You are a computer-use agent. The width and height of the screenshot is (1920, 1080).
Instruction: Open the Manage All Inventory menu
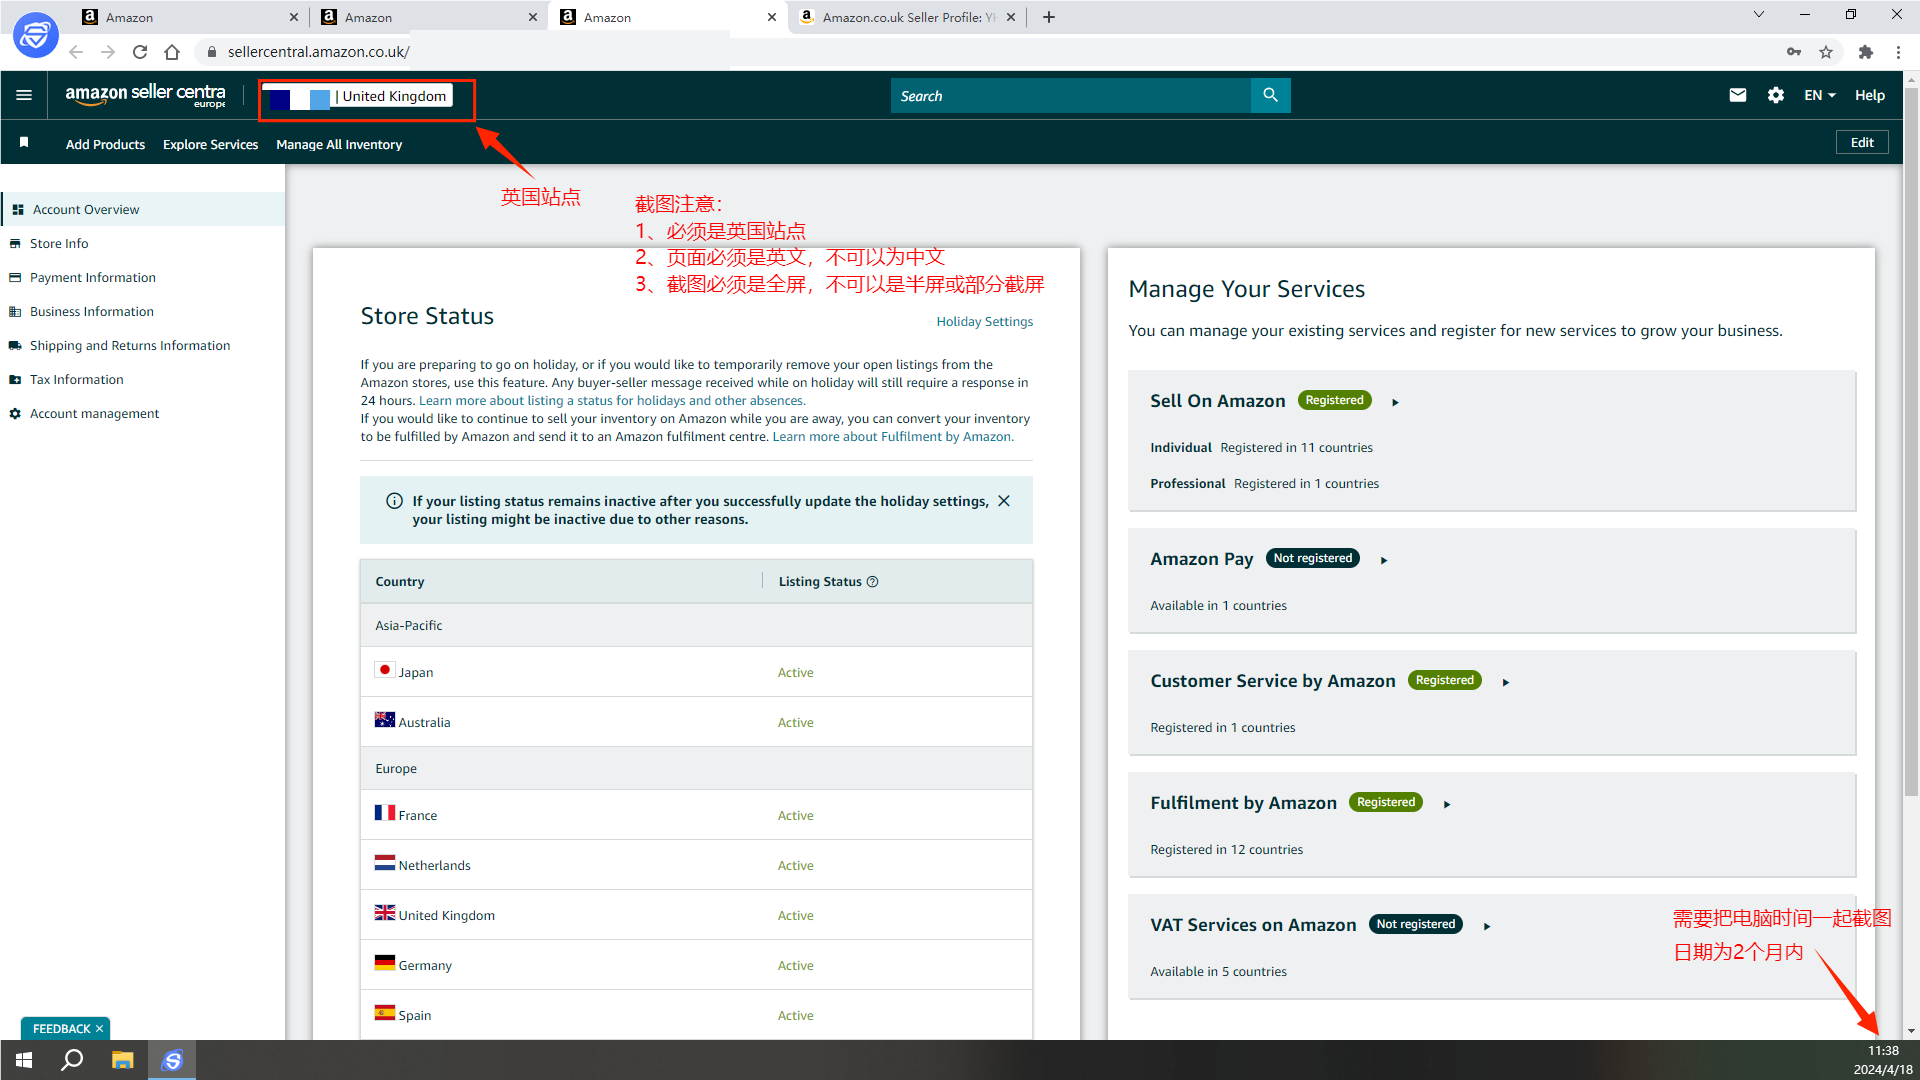(x=339, y=144)
